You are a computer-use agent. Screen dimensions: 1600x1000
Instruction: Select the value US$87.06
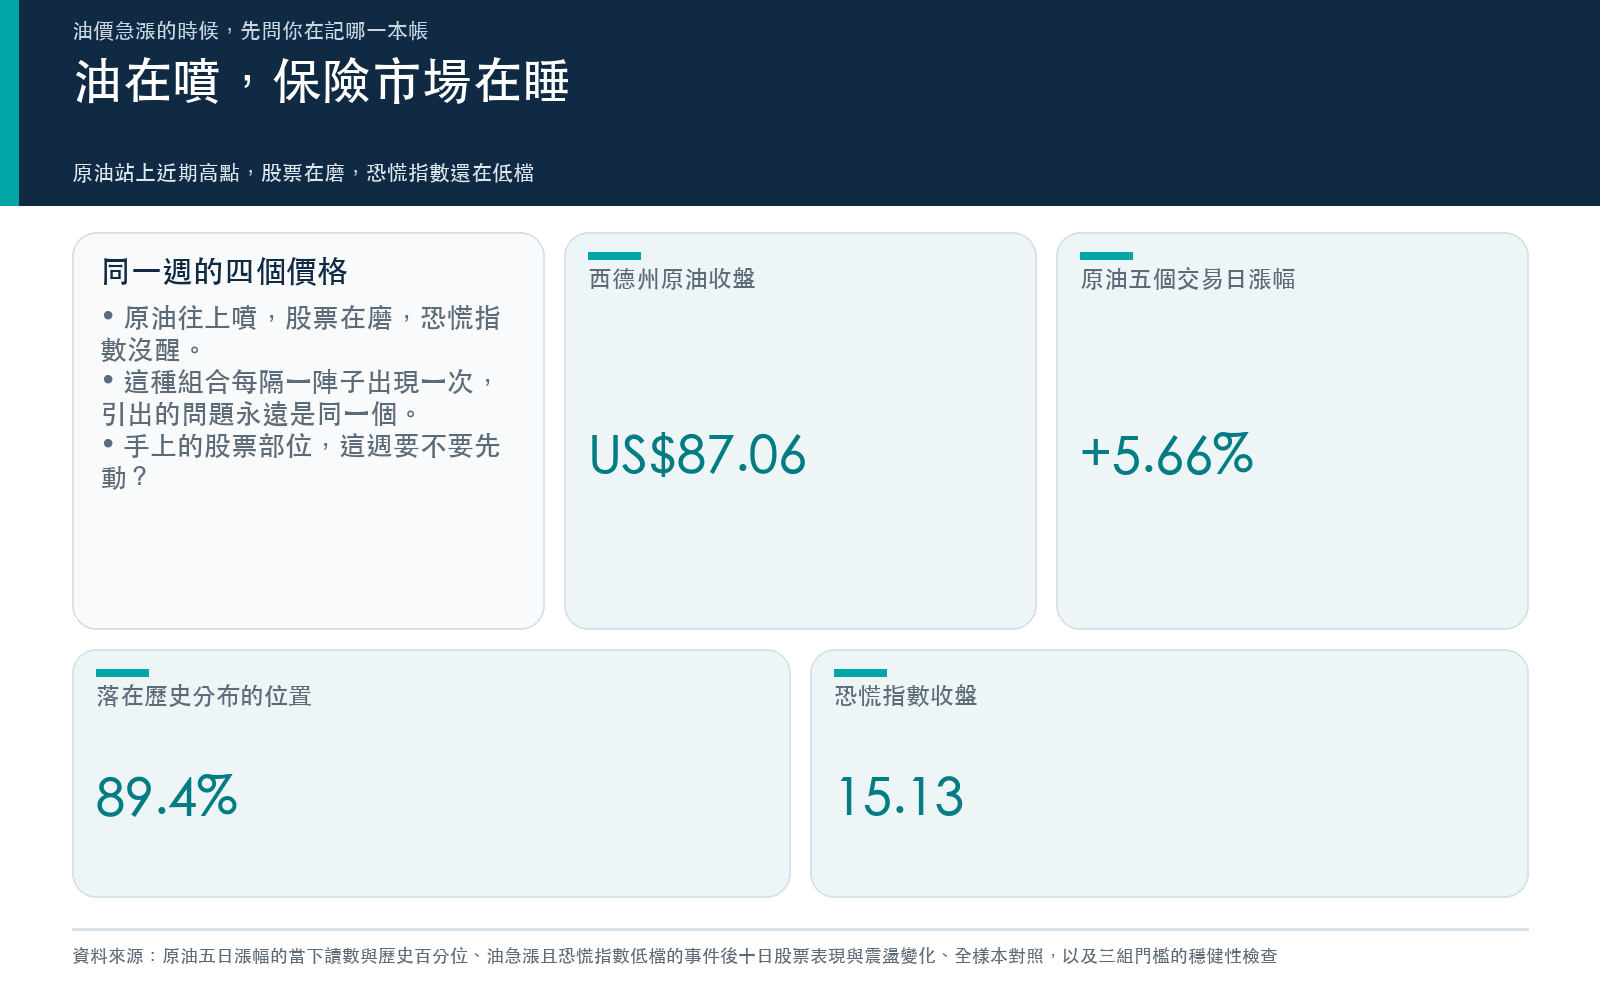click(x=697, y=455)
